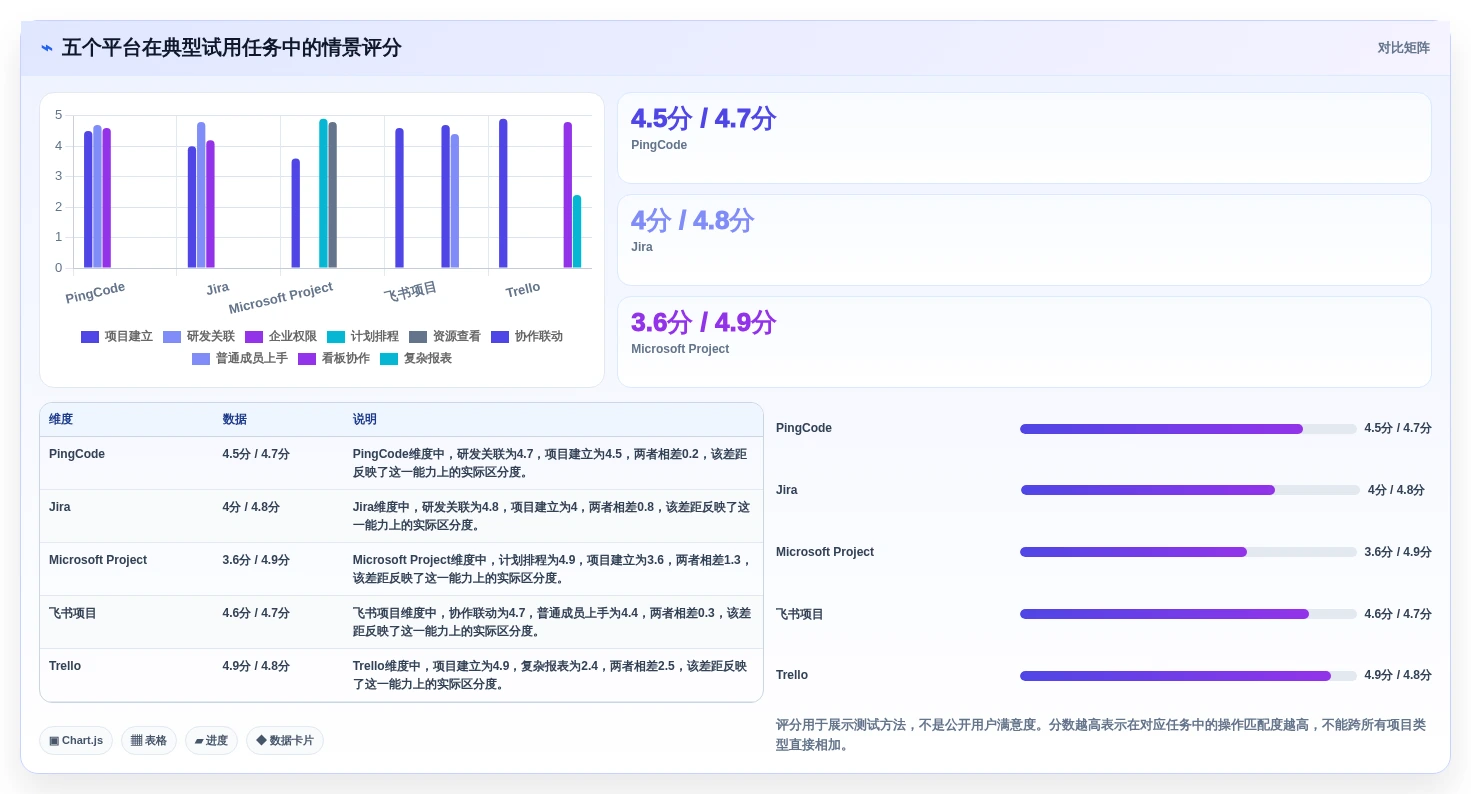1471x794 pixels.
Task: Click the 表格 chip
Action: 149,741
